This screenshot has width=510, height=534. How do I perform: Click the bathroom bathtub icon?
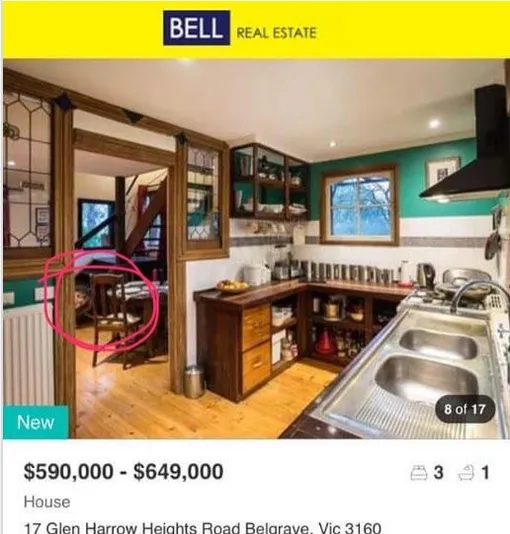click(466, 473)
